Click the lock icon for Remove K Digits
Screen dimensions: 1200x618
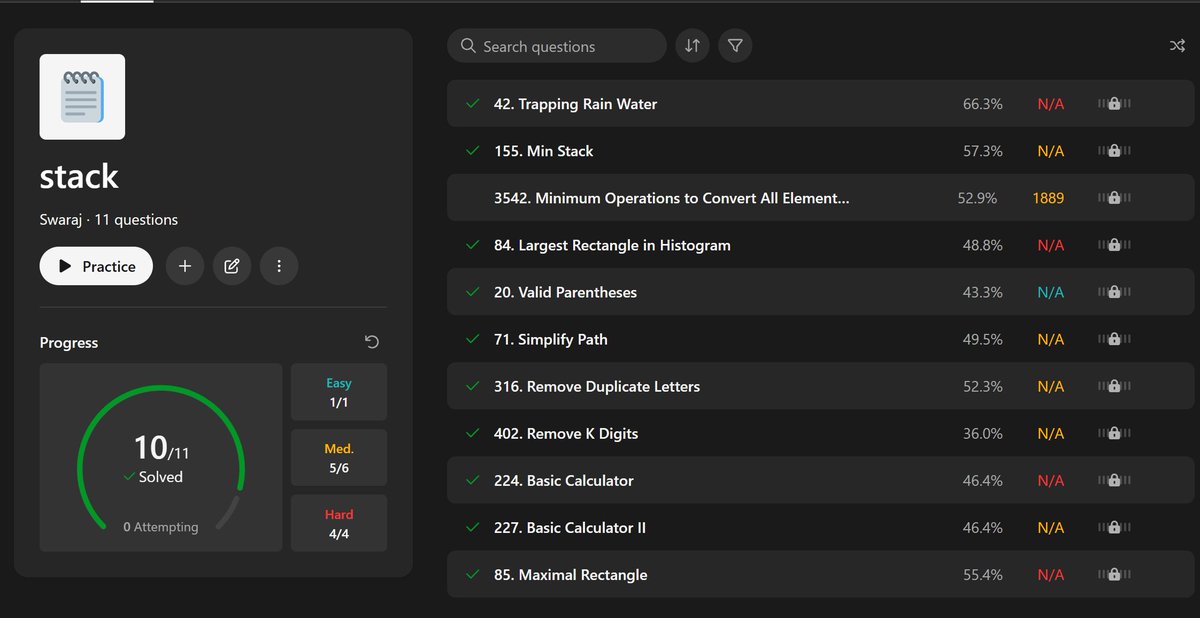coord(1114,432)
